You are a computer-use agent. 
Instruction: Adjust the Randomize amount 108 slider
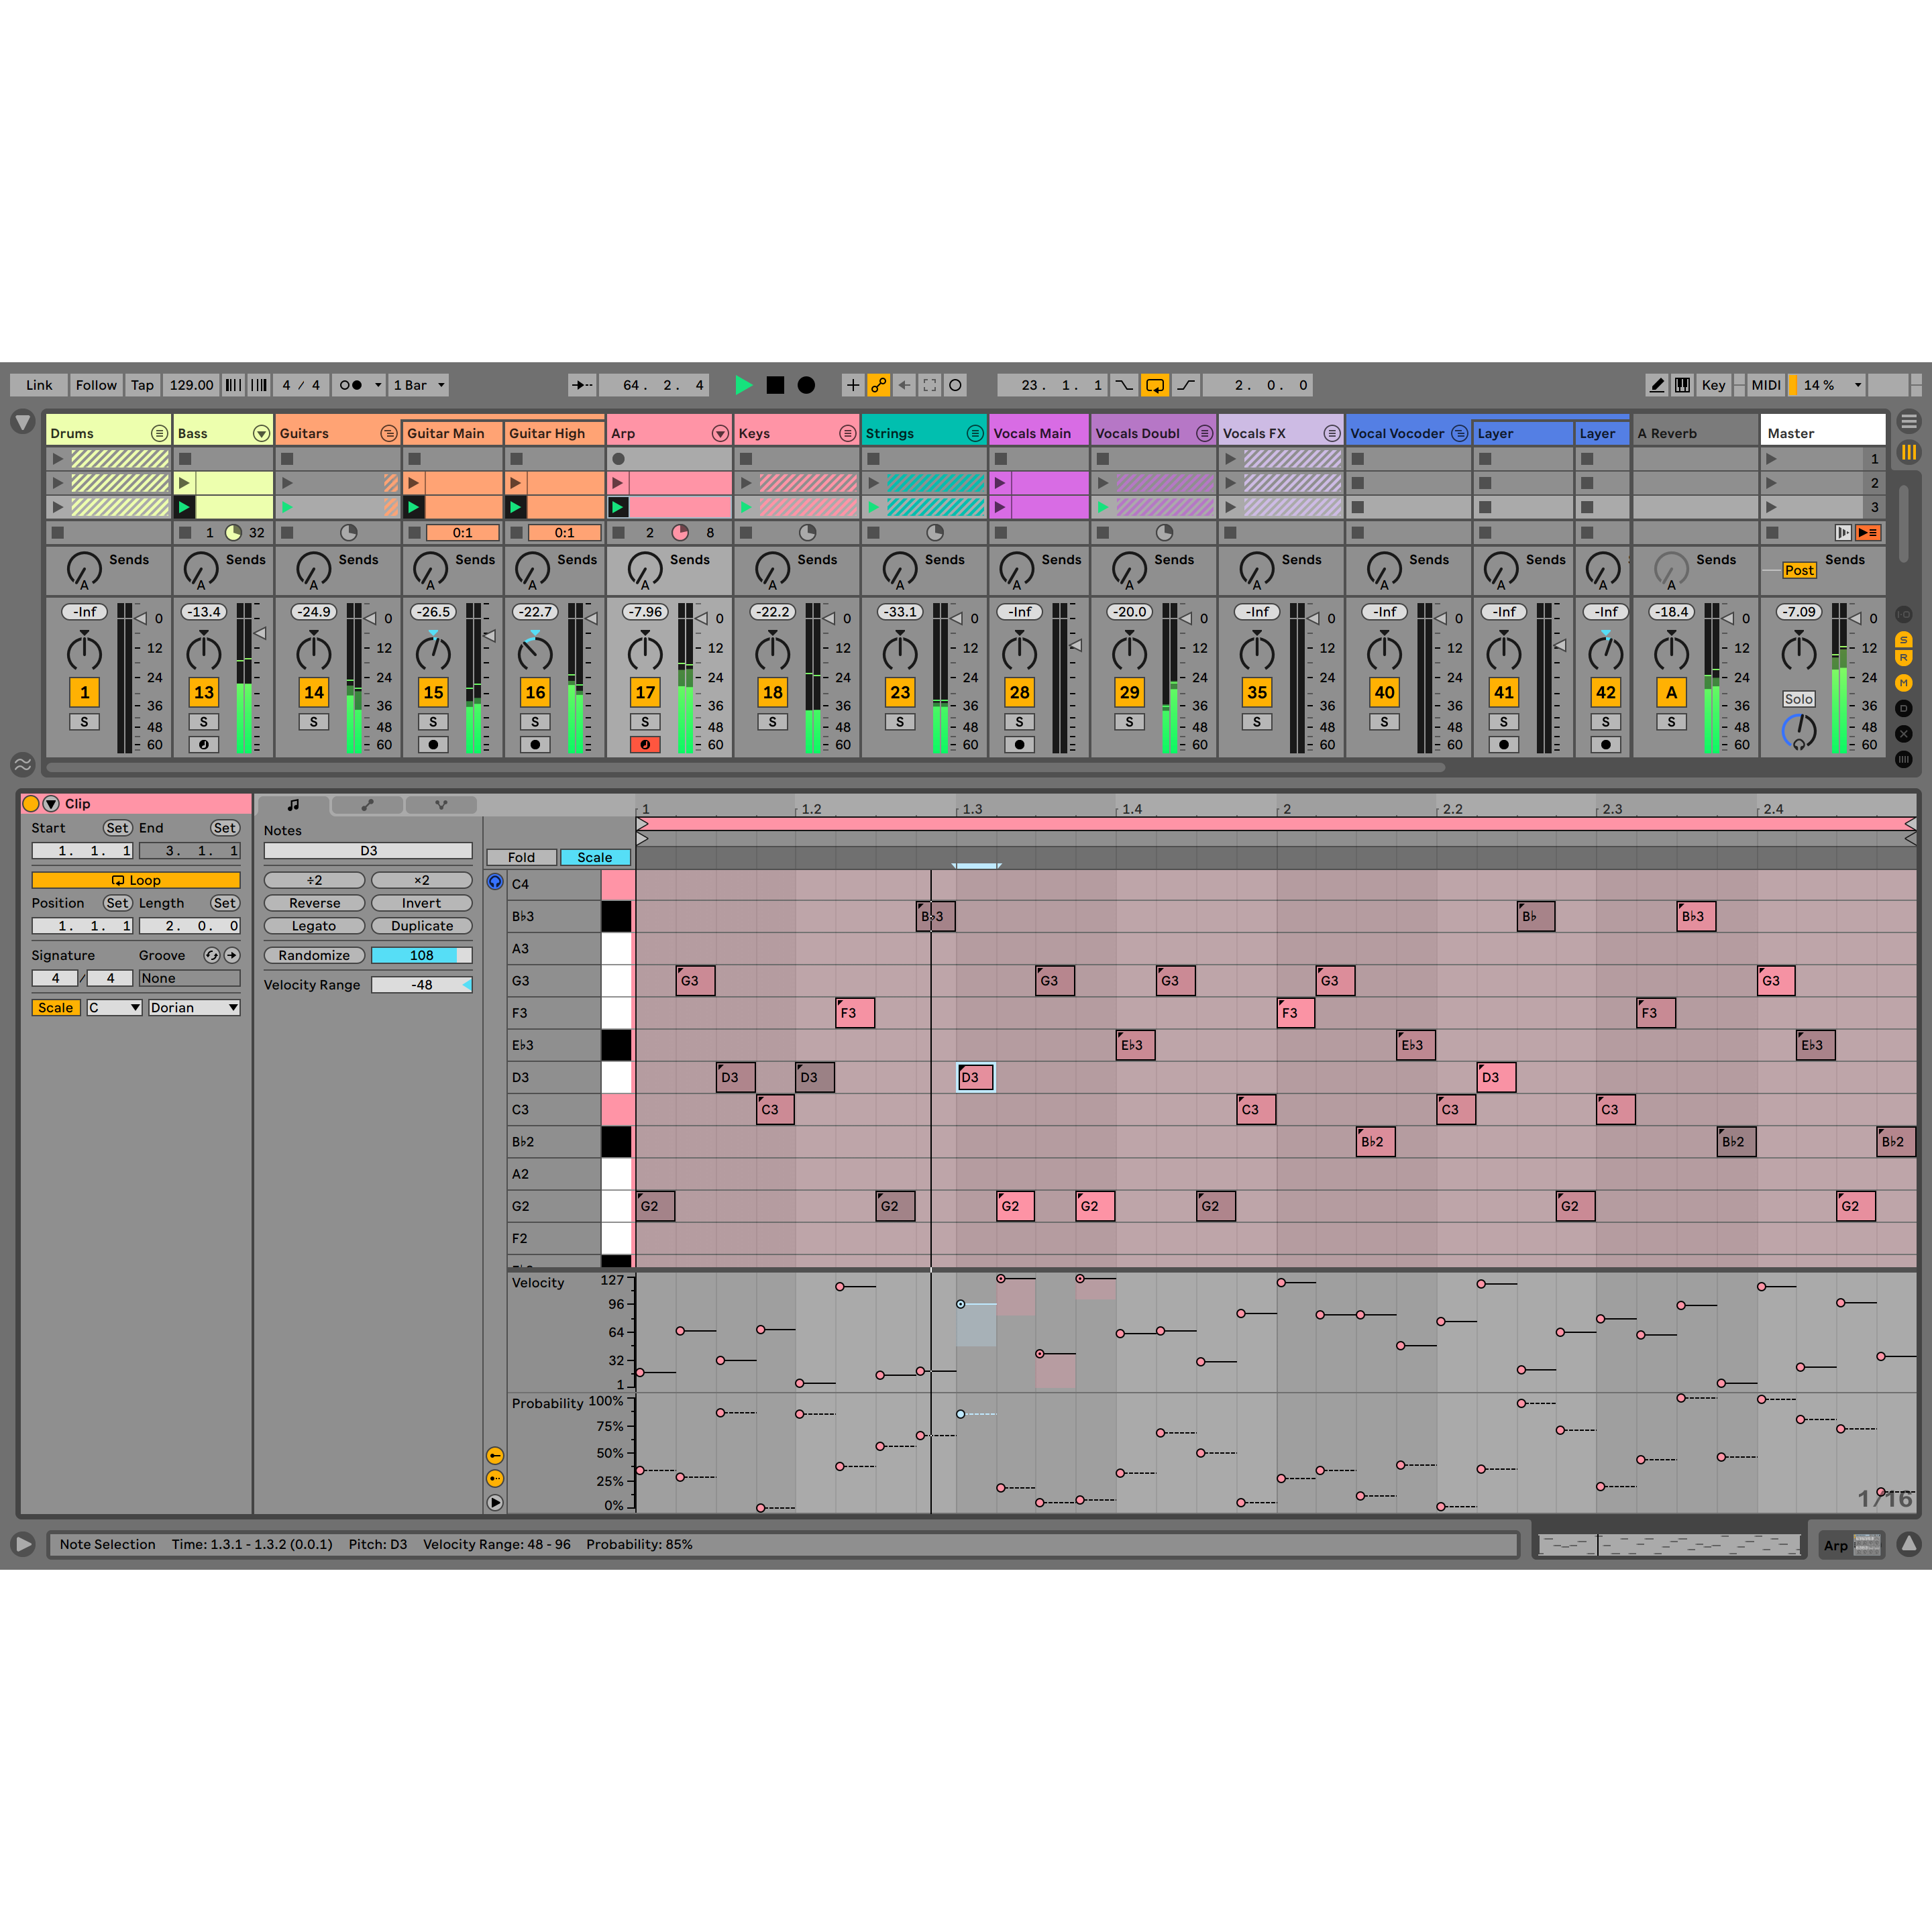point(421,955)
